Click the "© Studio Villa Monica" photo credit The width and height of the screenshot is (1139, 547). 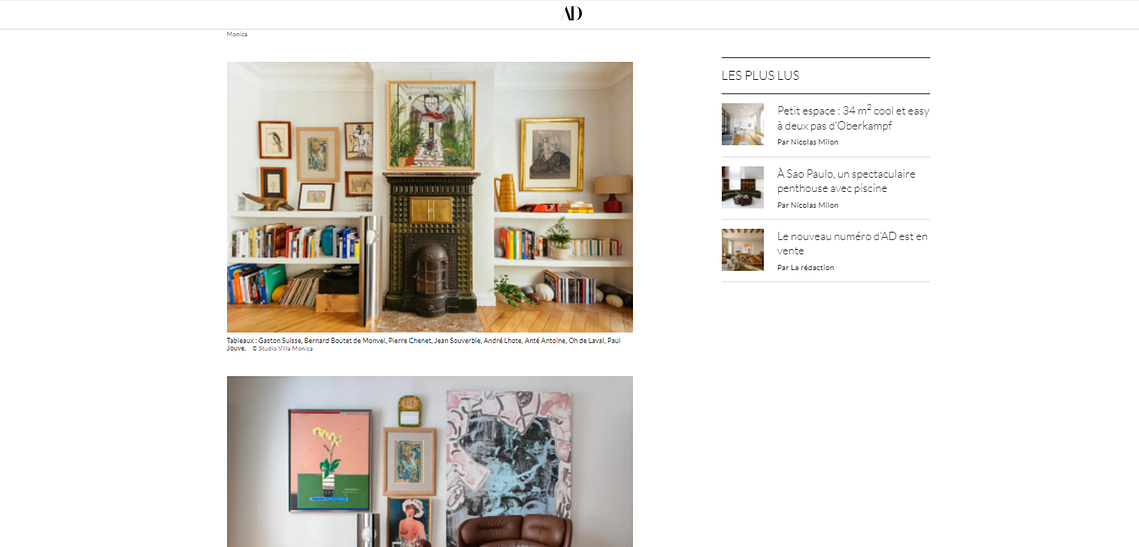pyautogui.click(x=283, y=349)
